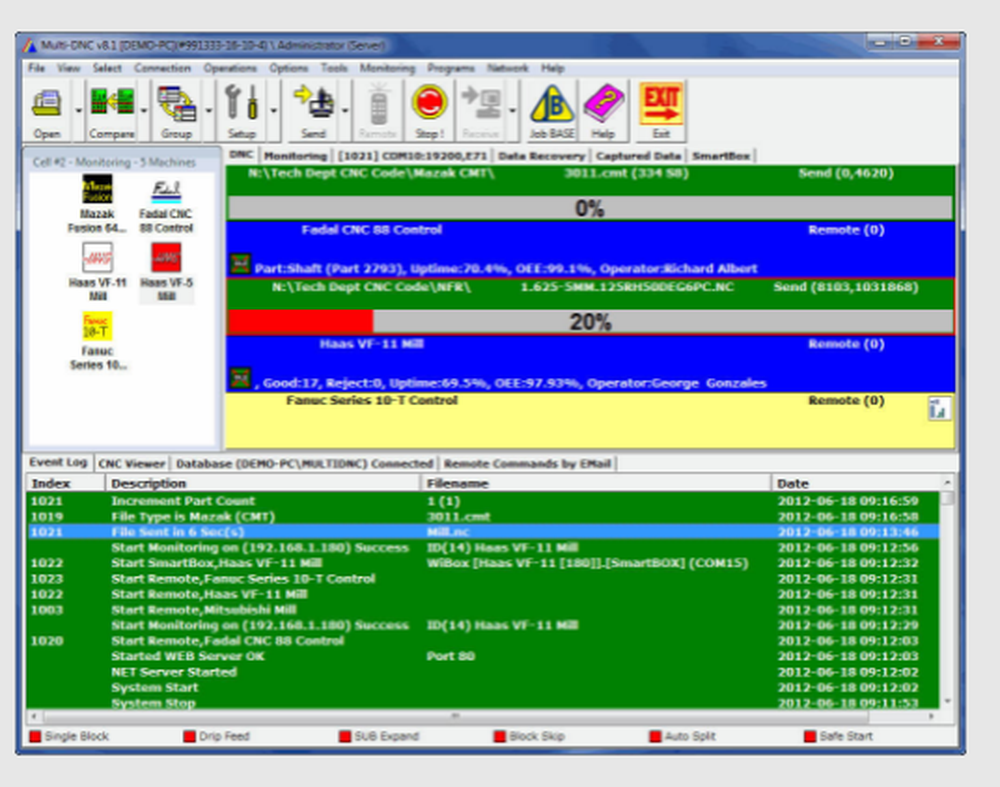This screenshot has width=1000, height=787.
Task: Open the Operations menu
Action: 230,68
